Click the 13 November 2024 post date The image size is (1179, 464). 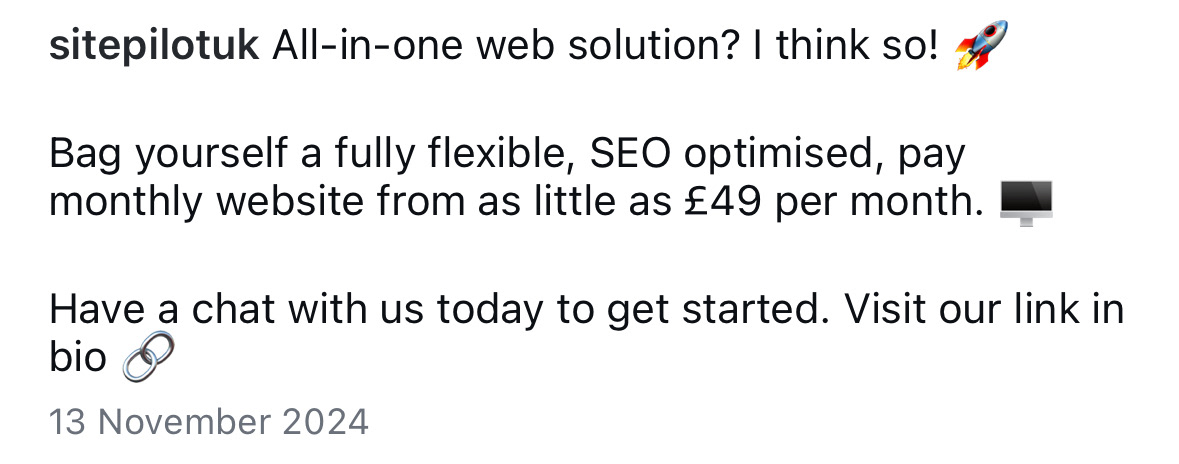209,421
